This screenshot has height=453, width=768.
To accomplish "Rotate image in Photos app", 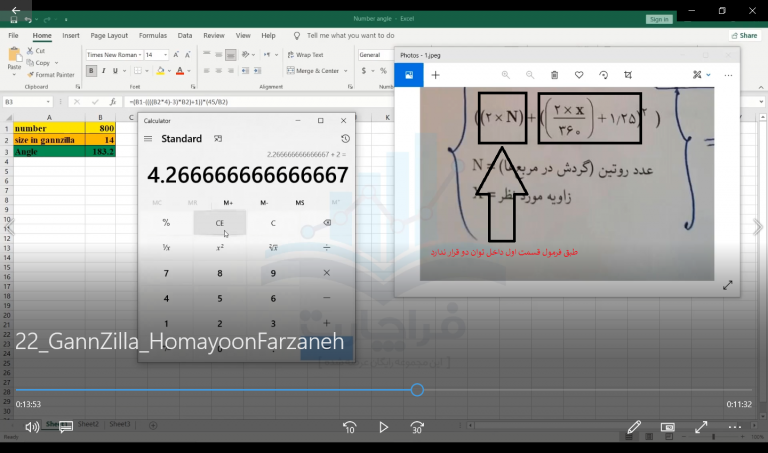I will click(x=603, y=75).
